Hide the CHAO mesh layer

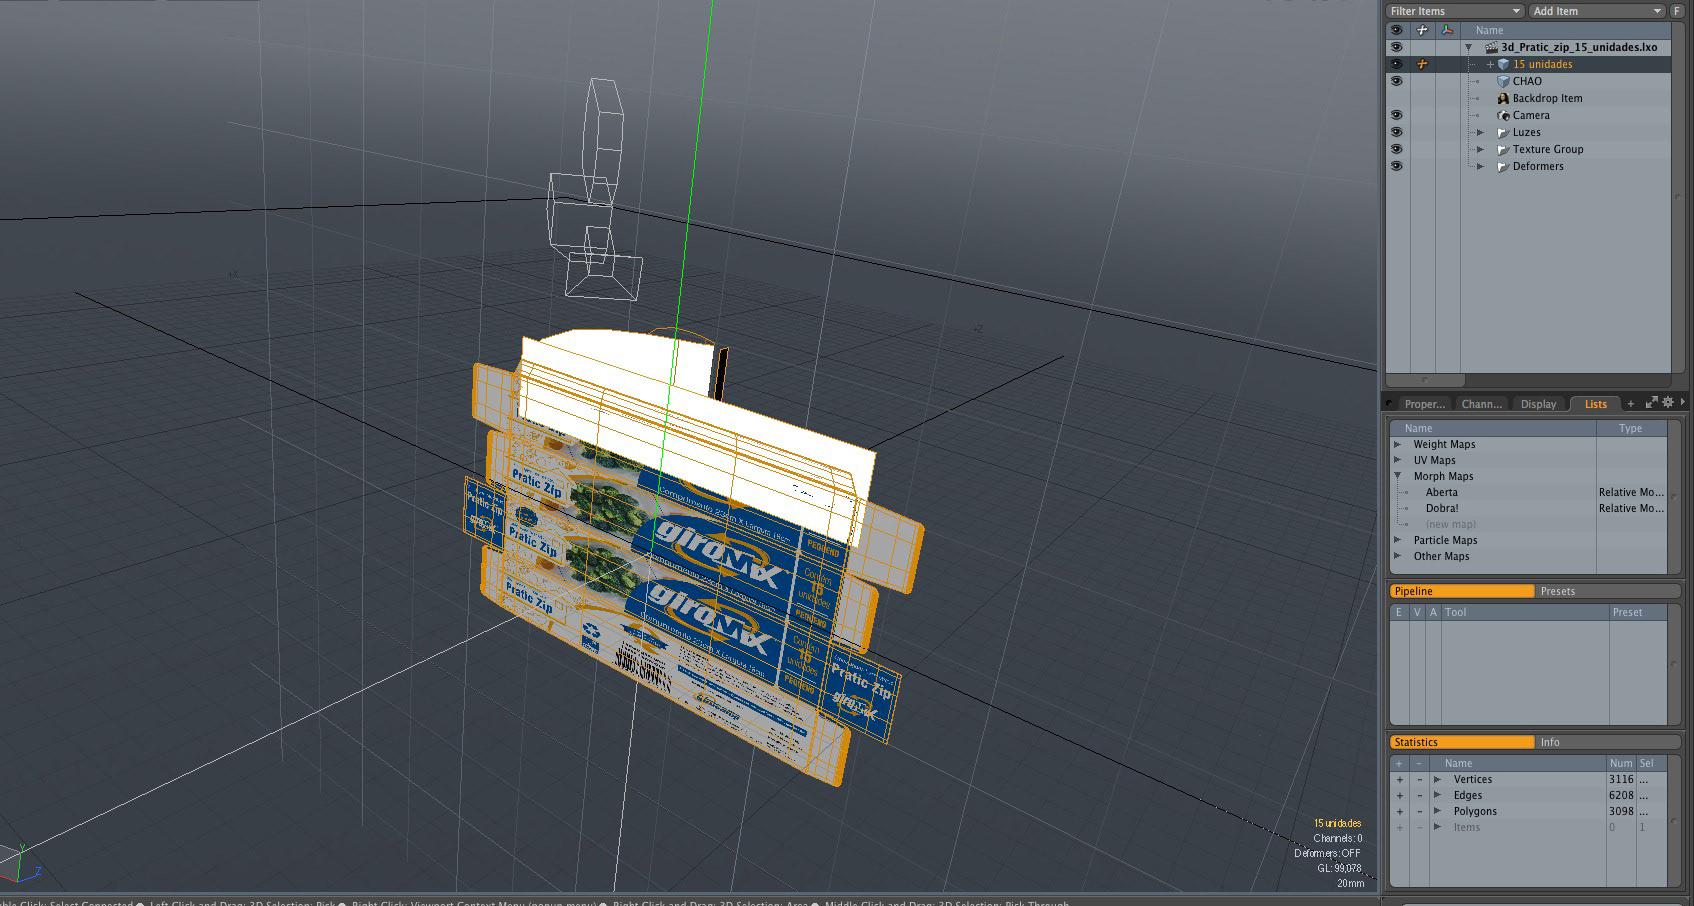[x=1396, y=81]
